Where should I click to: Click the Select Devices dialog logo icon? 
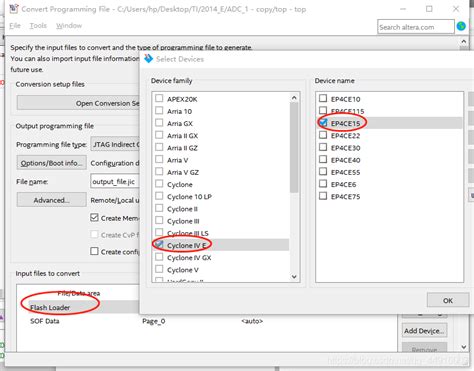point(148,59)
